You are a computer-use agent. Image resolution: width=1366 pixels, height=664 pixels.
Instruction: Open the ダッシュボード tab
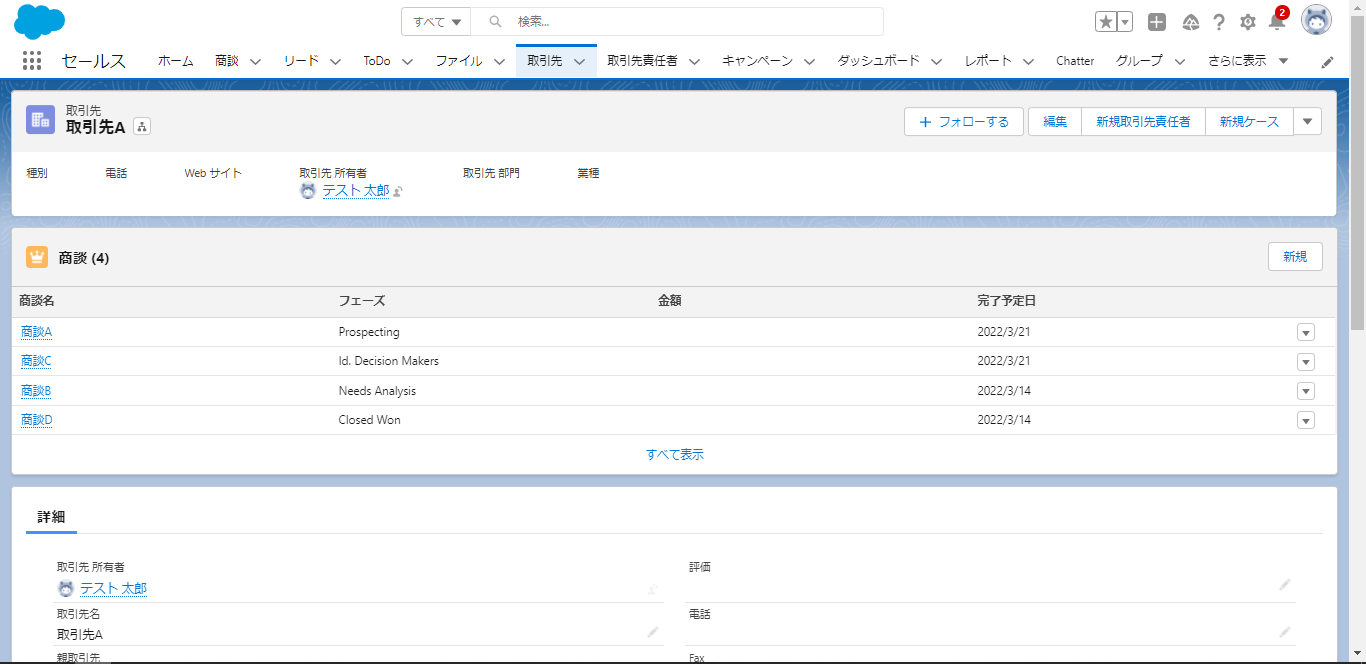click(878, 61)
